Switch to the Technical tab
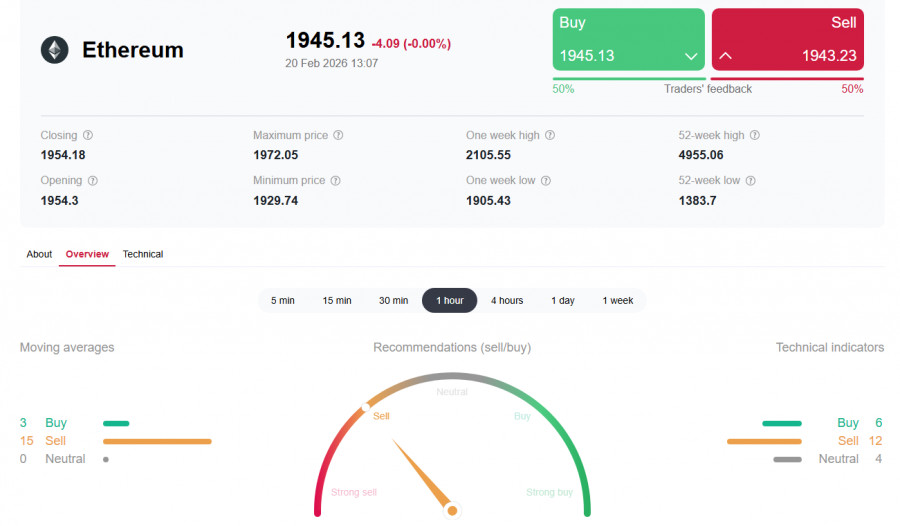This screenshot has height=526, width=900. tap(143, 254)
